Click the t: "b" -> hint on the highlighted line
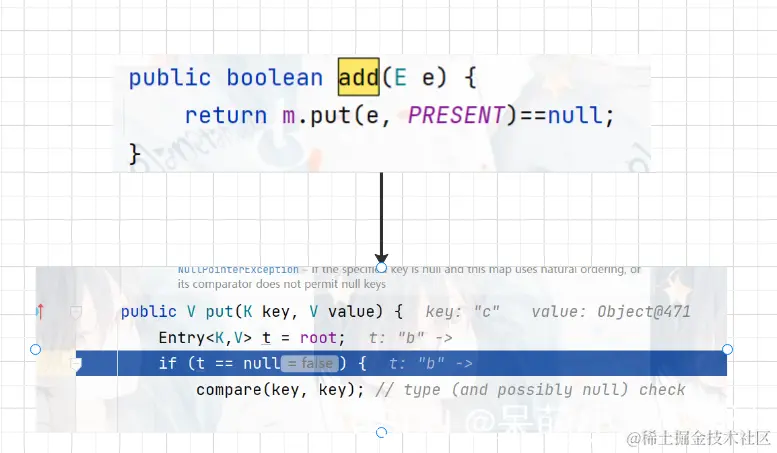Image resolution: width=777 pixels, height=453 pixels. 431,364
